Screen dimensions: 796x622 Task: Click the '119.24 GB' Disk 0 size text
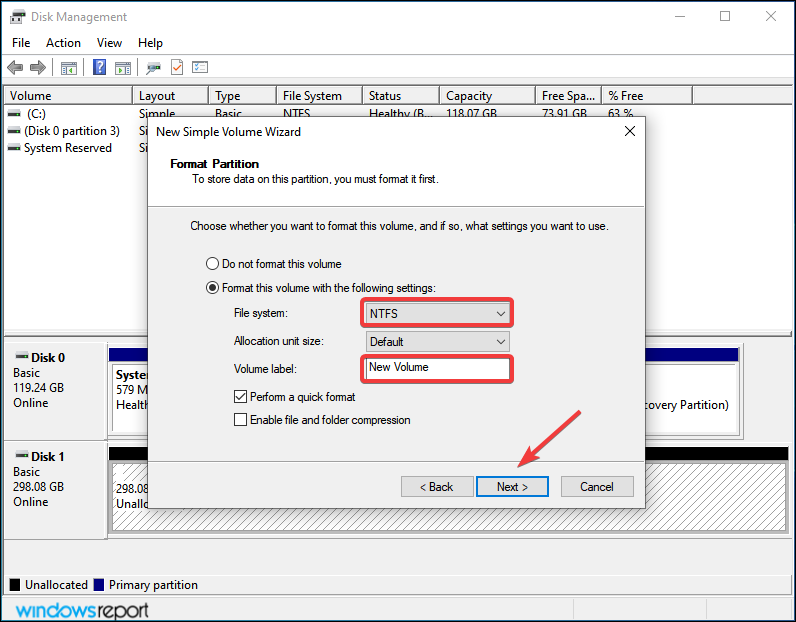[39, 388]
